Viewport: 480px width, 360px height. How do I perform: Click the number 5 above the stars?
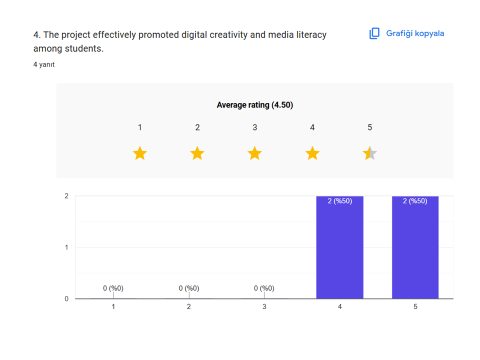point(370,127)
